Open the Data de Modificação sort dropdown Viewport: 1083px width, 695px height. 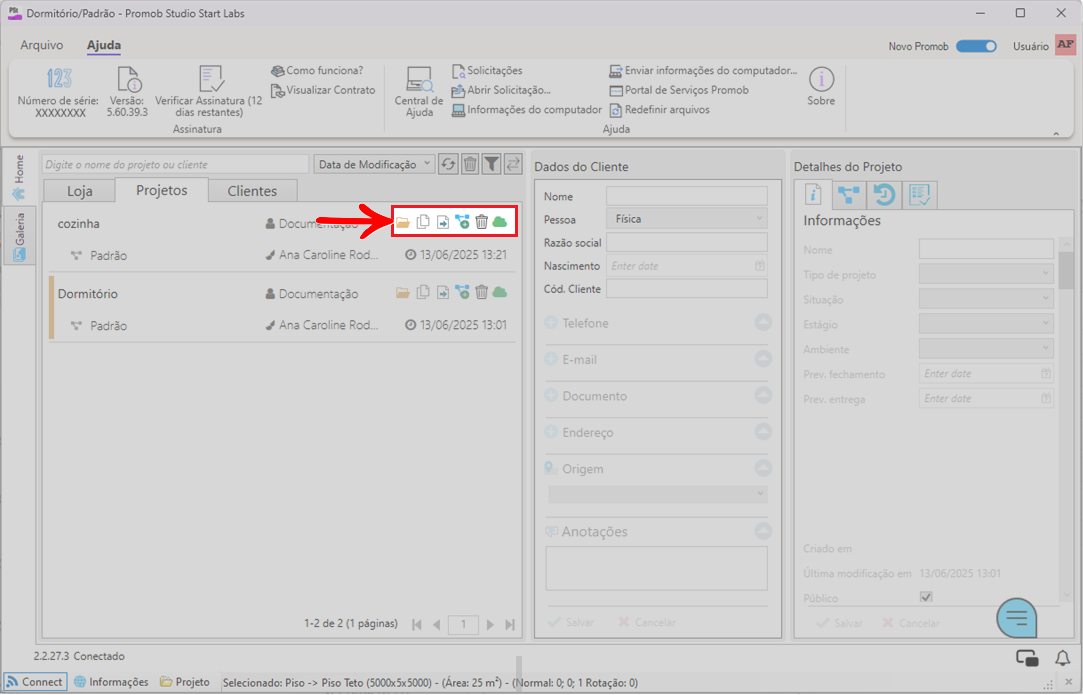[x=374, y=164]
